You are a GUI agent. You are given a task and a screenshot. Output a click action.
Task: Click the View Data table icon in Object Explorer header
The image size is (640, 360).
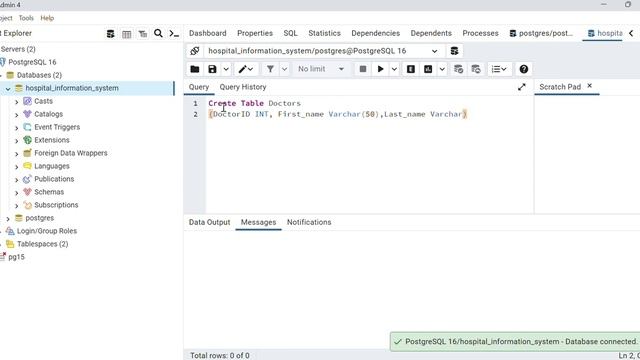[x=127, y=33]
